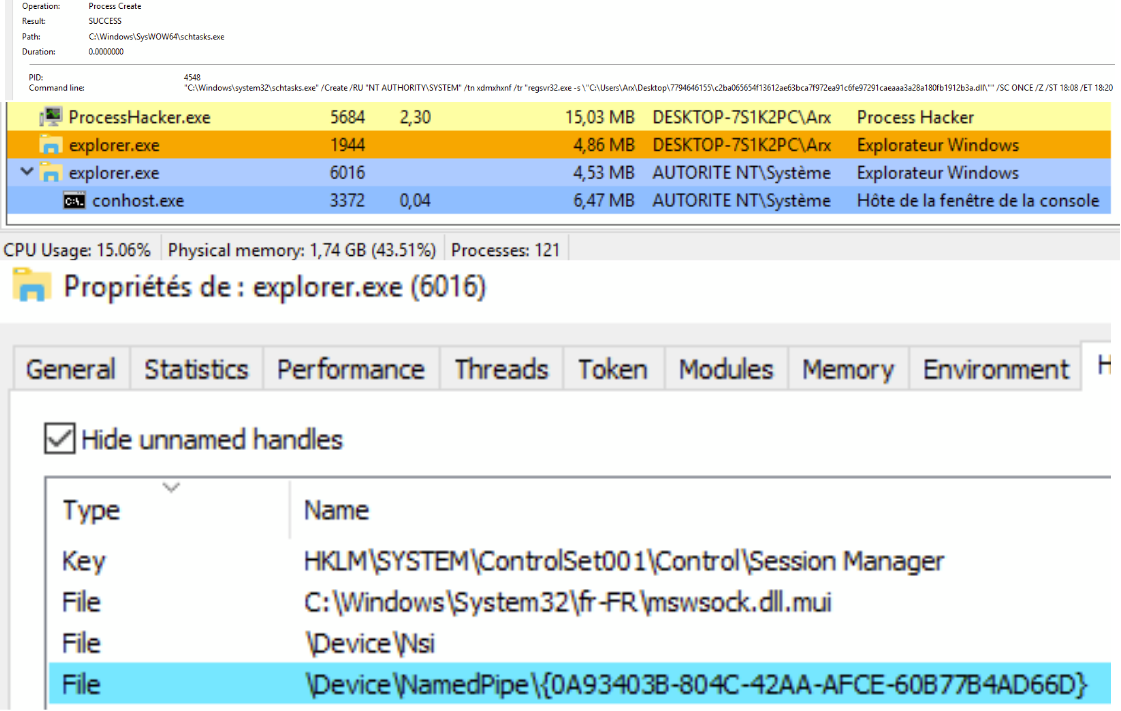The width and height of the screenshot is (1121, 711).
Task: Open the General tab
Action: pos(70,369)
